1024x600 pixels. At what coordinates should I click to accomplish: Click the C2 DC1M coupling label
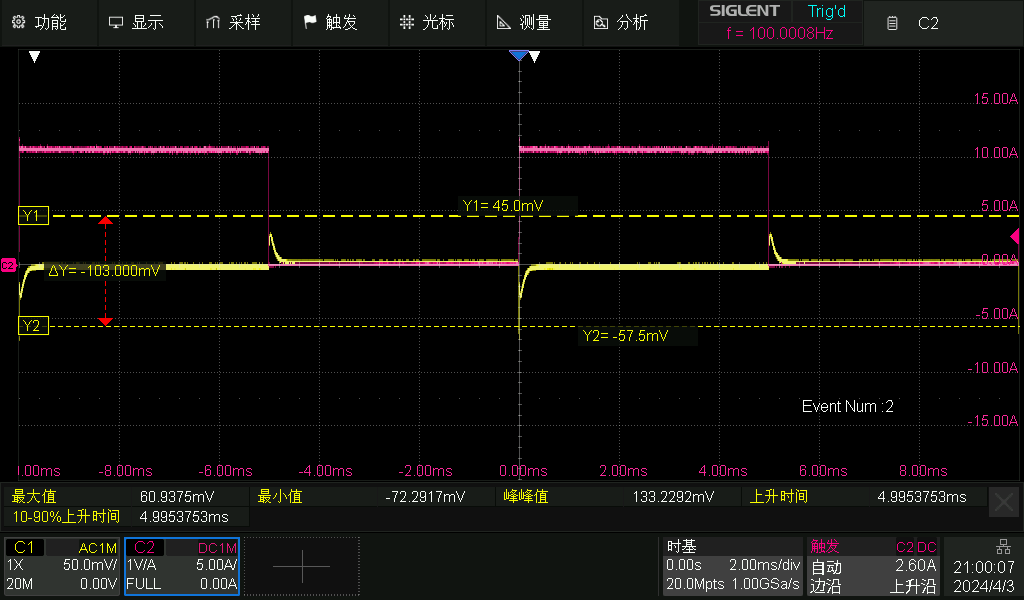click(217, 548)
